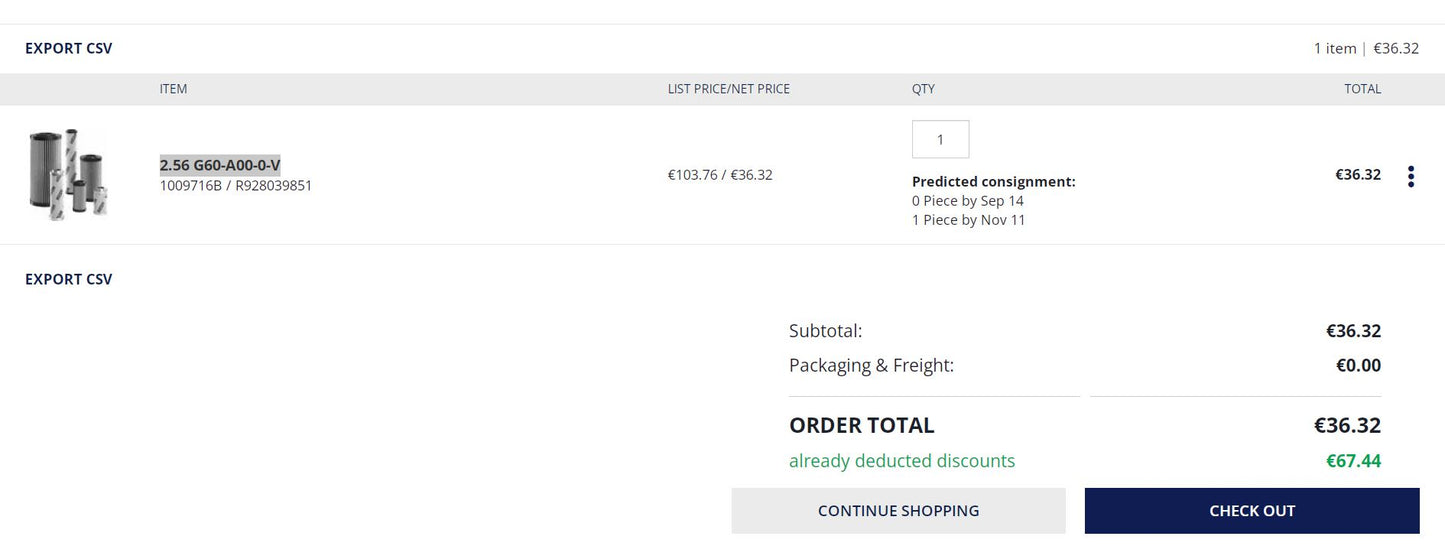The width and height of the screenshot is (1445, 559).
Task: Click the '0 Piece by Sep 14' text
Action: pyautogui.click(x=967, y=201)
